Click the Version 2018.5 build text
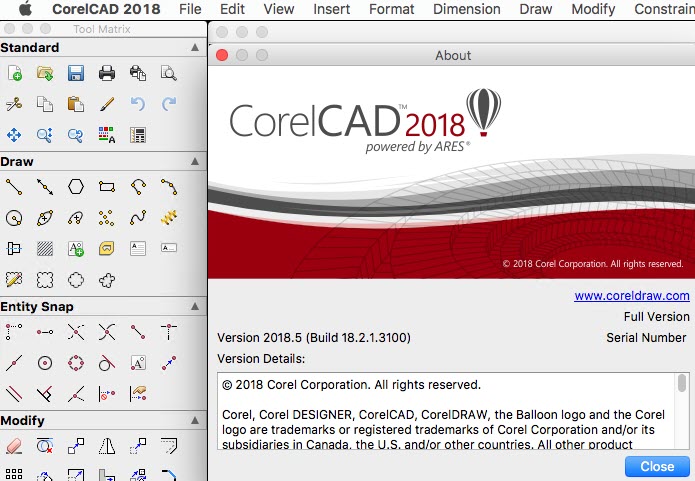 (314, 338)
